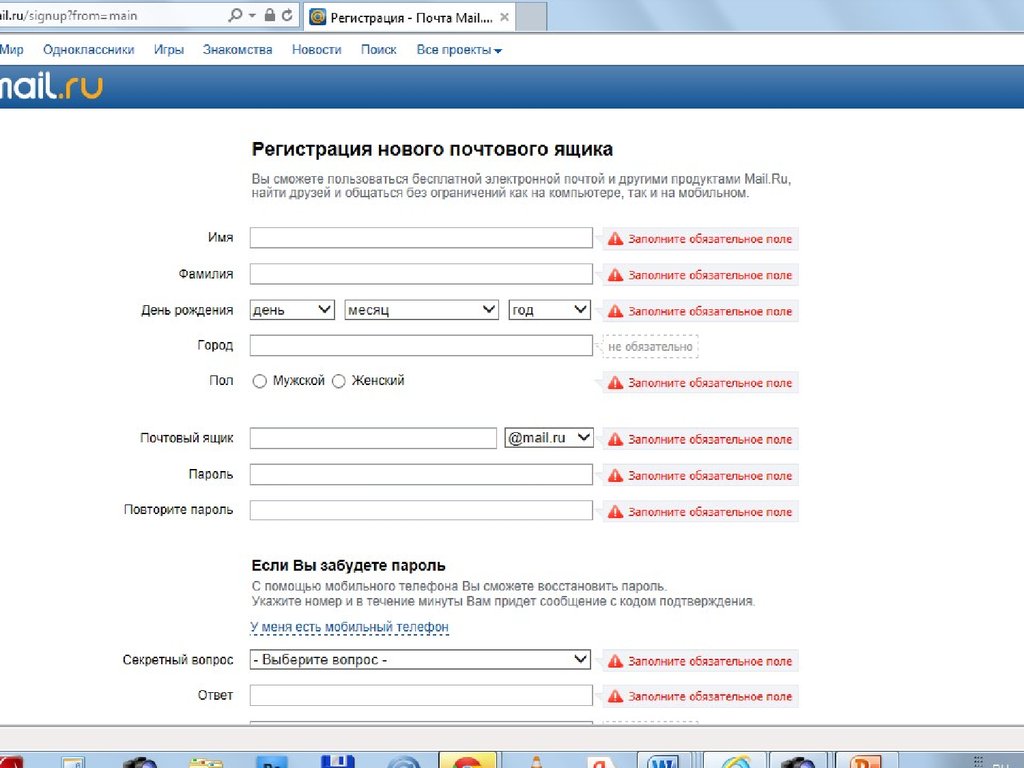Screen dimensions: 1024x768
Task: Focus the Повторите пароль input field
Action: point(421,510)
